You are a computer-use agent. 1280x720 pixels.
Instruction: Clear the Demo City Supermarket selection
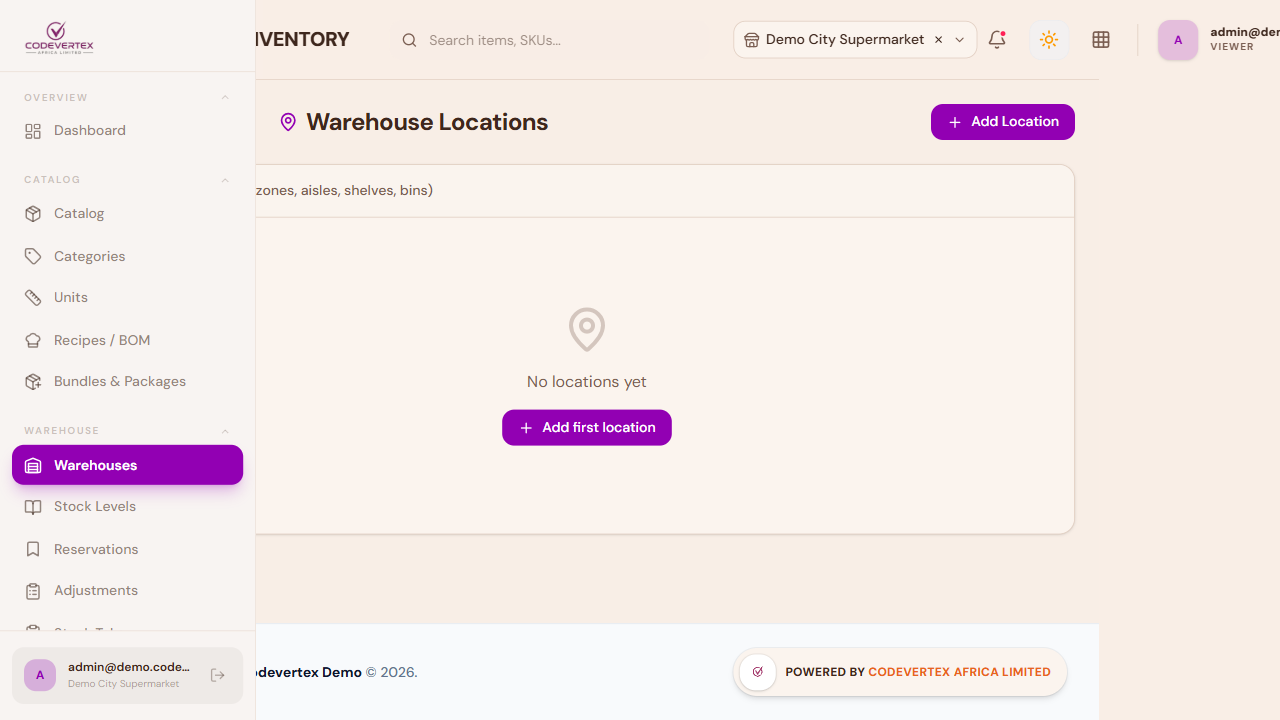tap(938, 40)
